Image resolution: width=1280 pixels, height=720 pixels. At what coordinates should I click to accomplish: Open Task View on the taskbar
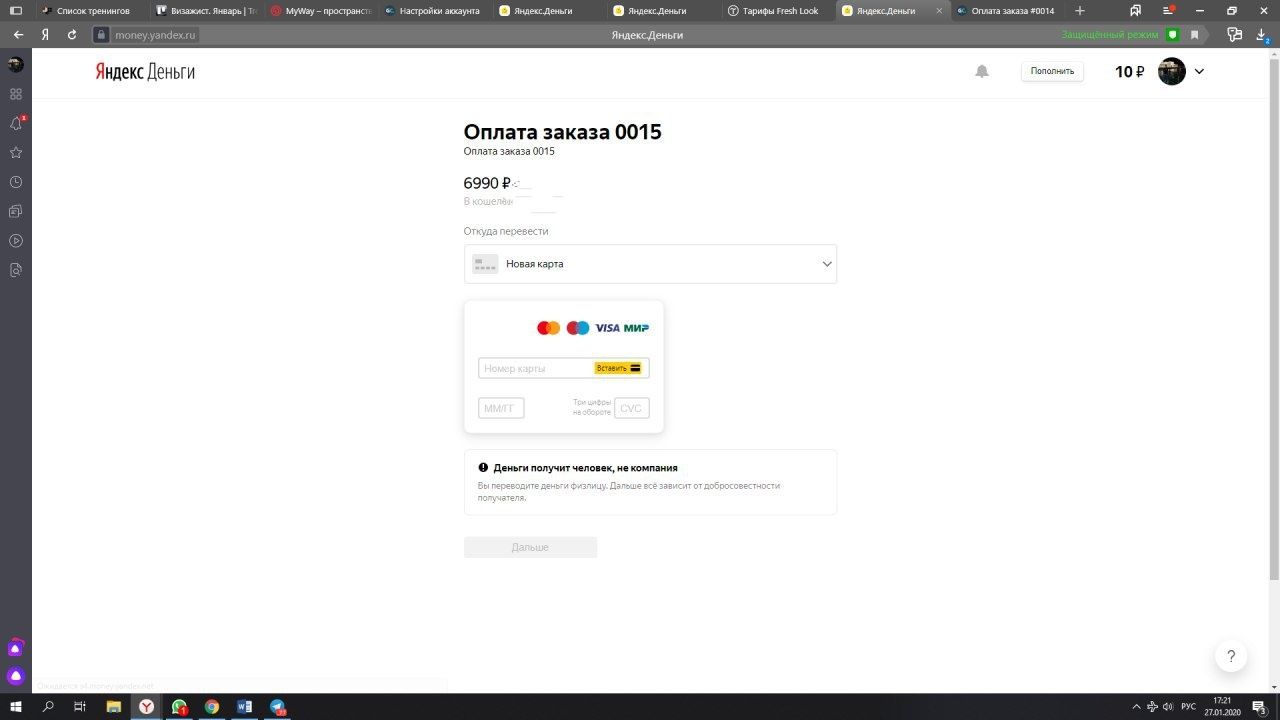click(x=80, y=706)
